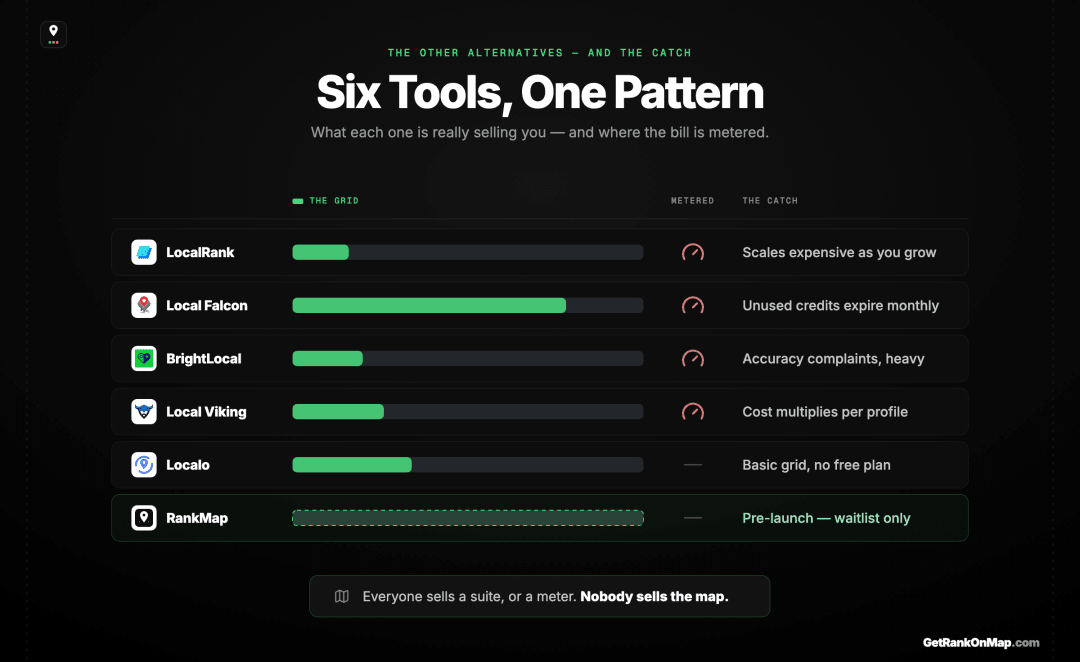Click the metered gauge icon in LocalRank row

(x=693, y=252)
